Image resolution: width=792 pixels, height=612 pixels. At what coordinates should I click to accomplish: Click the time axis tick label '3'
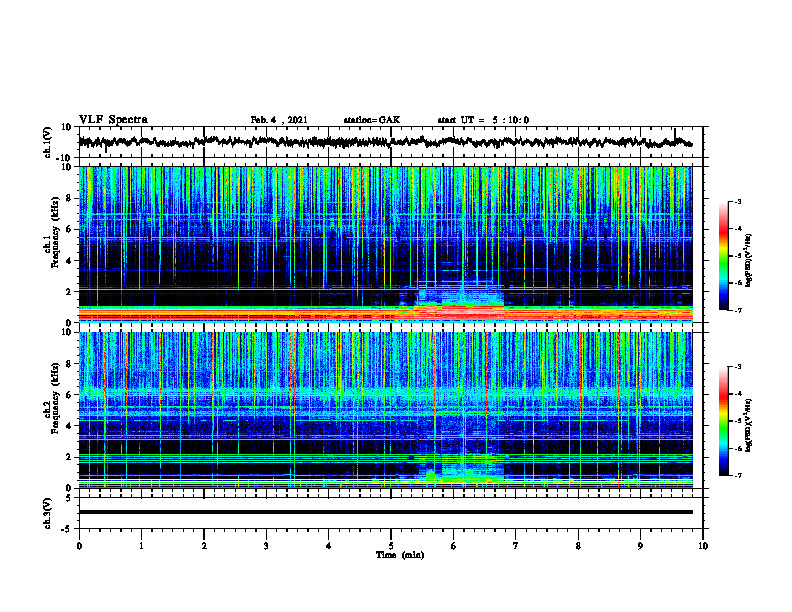point(266,546)
